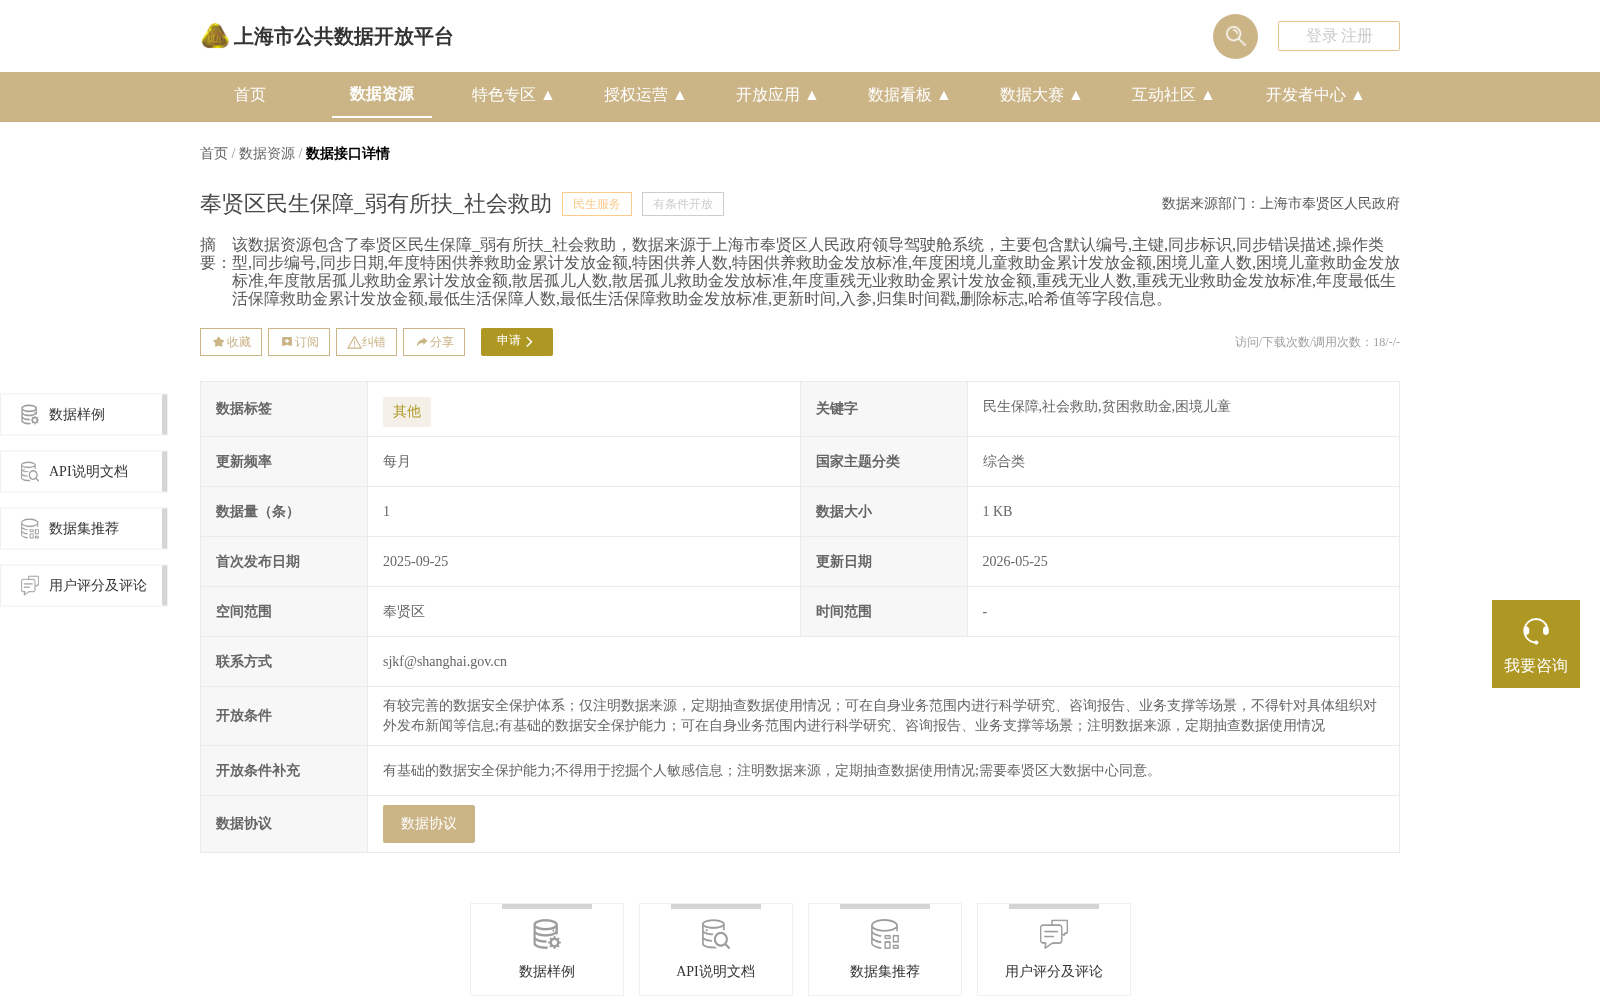Click 1 KB data size value
The width and height of the screenshot is (1600, 1000).
[x=997, y=512]
